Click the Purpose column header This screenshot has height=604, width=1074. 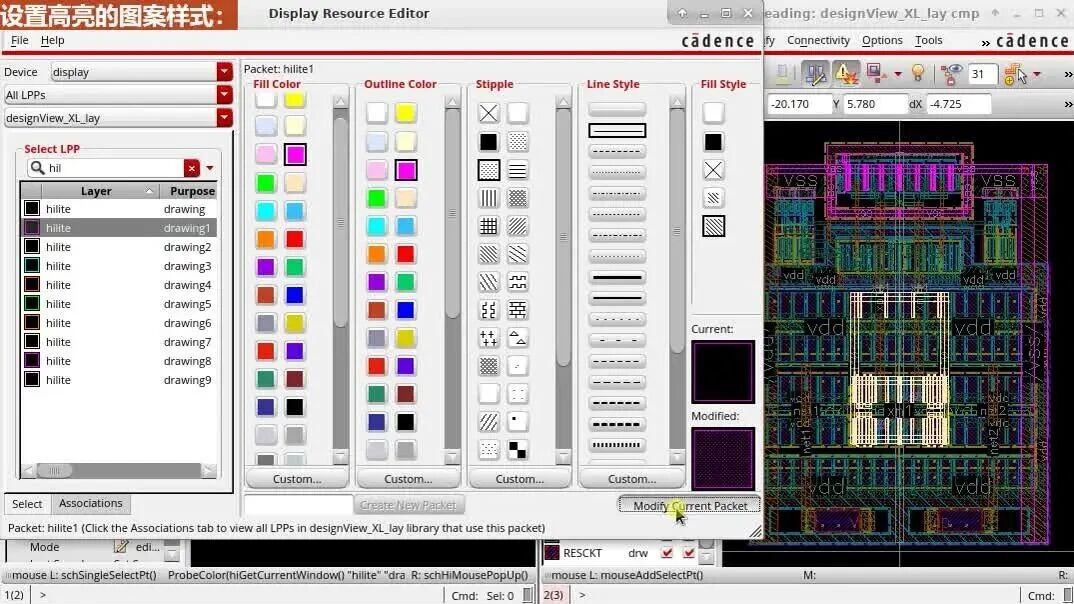click(x=188, y=191)
